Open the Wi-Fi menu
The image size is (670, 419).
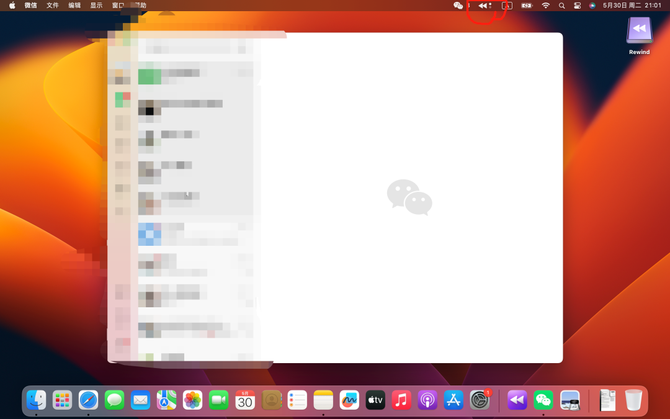546,6
